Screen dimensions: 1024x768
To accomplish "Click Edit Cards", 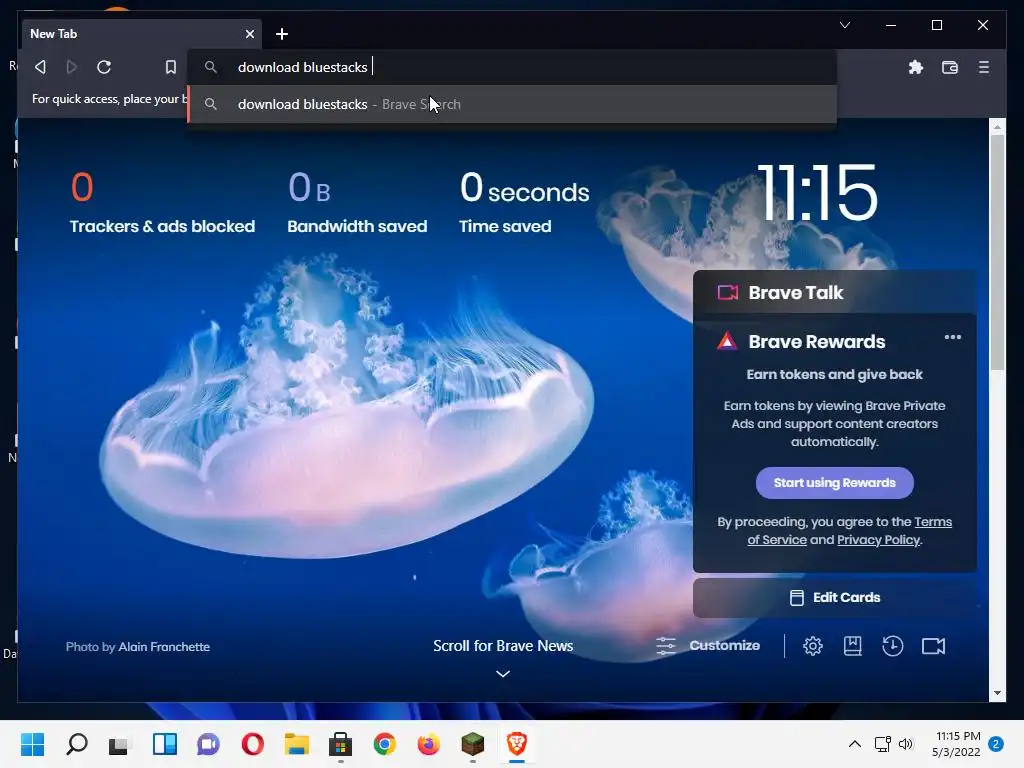I will tap(835, 598).
